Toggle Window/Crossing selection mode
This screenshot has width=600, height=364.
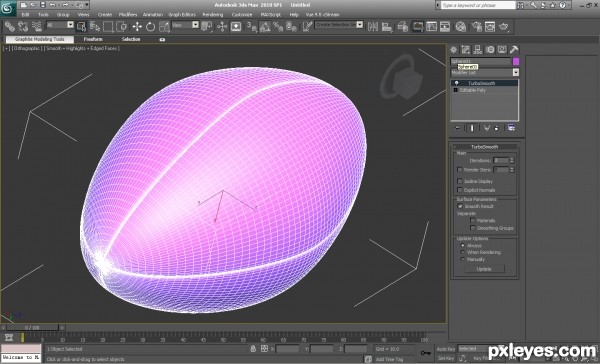122,26
